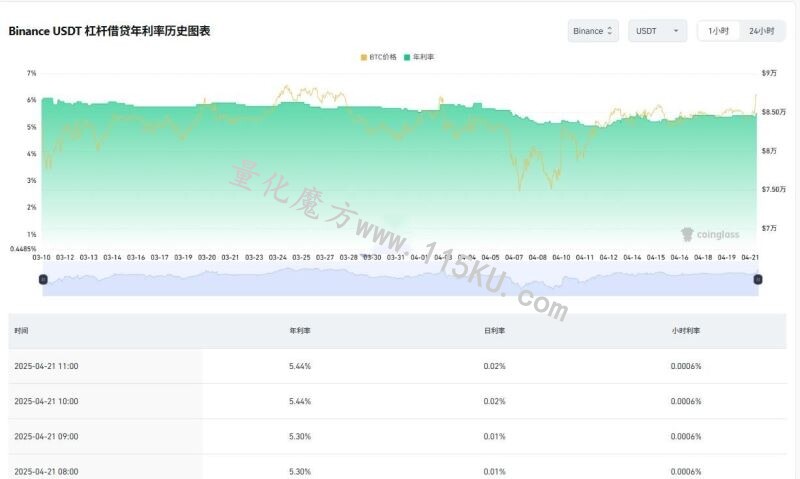Click the 04-21 date label on x-axis

pos(750,258)
